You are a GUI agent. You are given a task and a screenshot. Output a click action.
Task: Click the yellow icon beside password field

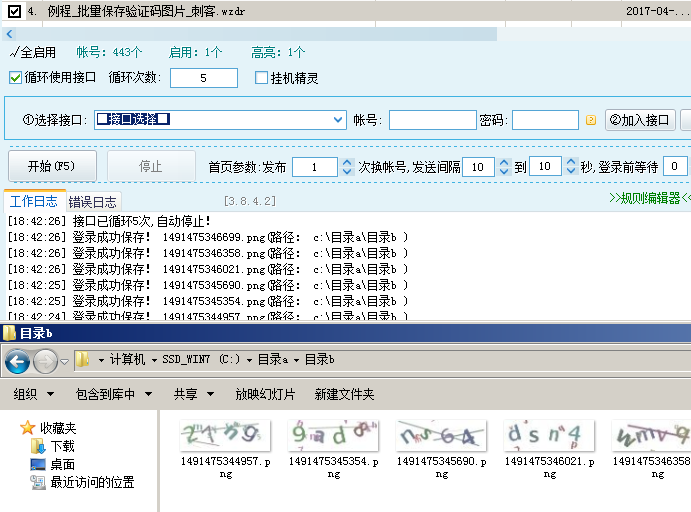coord(591,121)
